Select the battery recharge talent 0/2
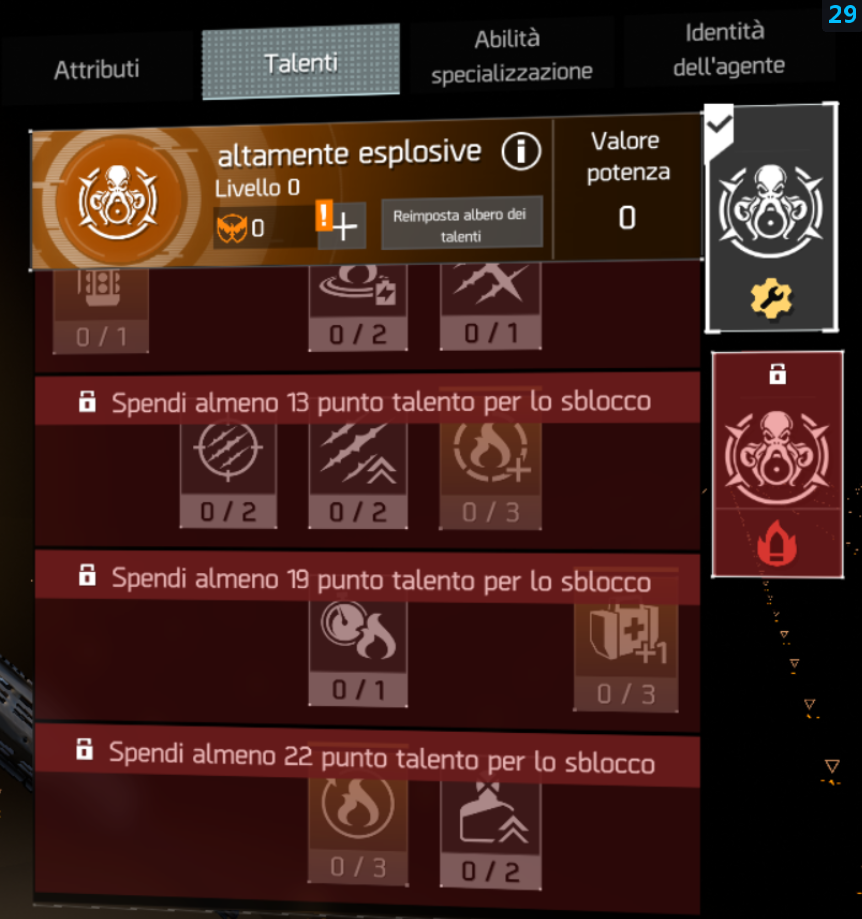 pos(358,307)
